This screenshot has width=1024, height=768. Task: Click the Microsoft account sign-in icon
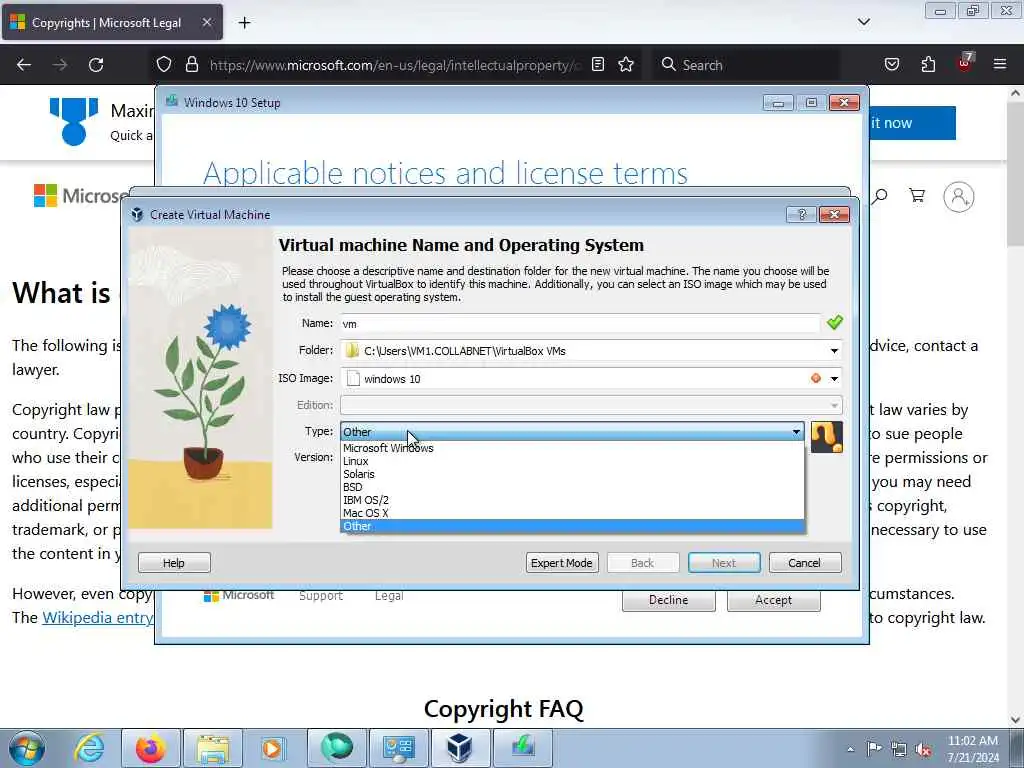(959, 197)
